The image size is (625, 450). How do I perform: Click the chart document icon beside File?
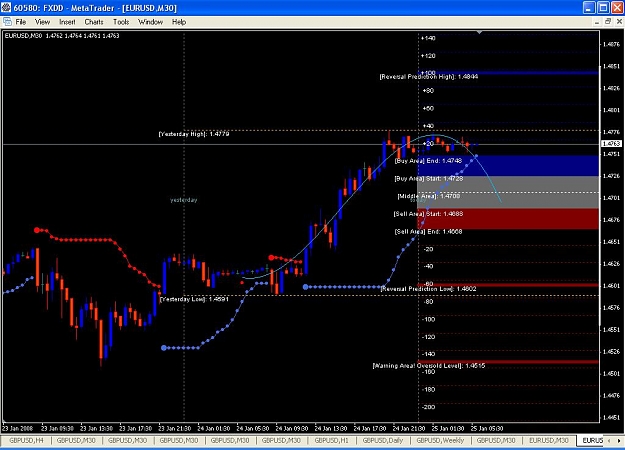tap(7, 22)
